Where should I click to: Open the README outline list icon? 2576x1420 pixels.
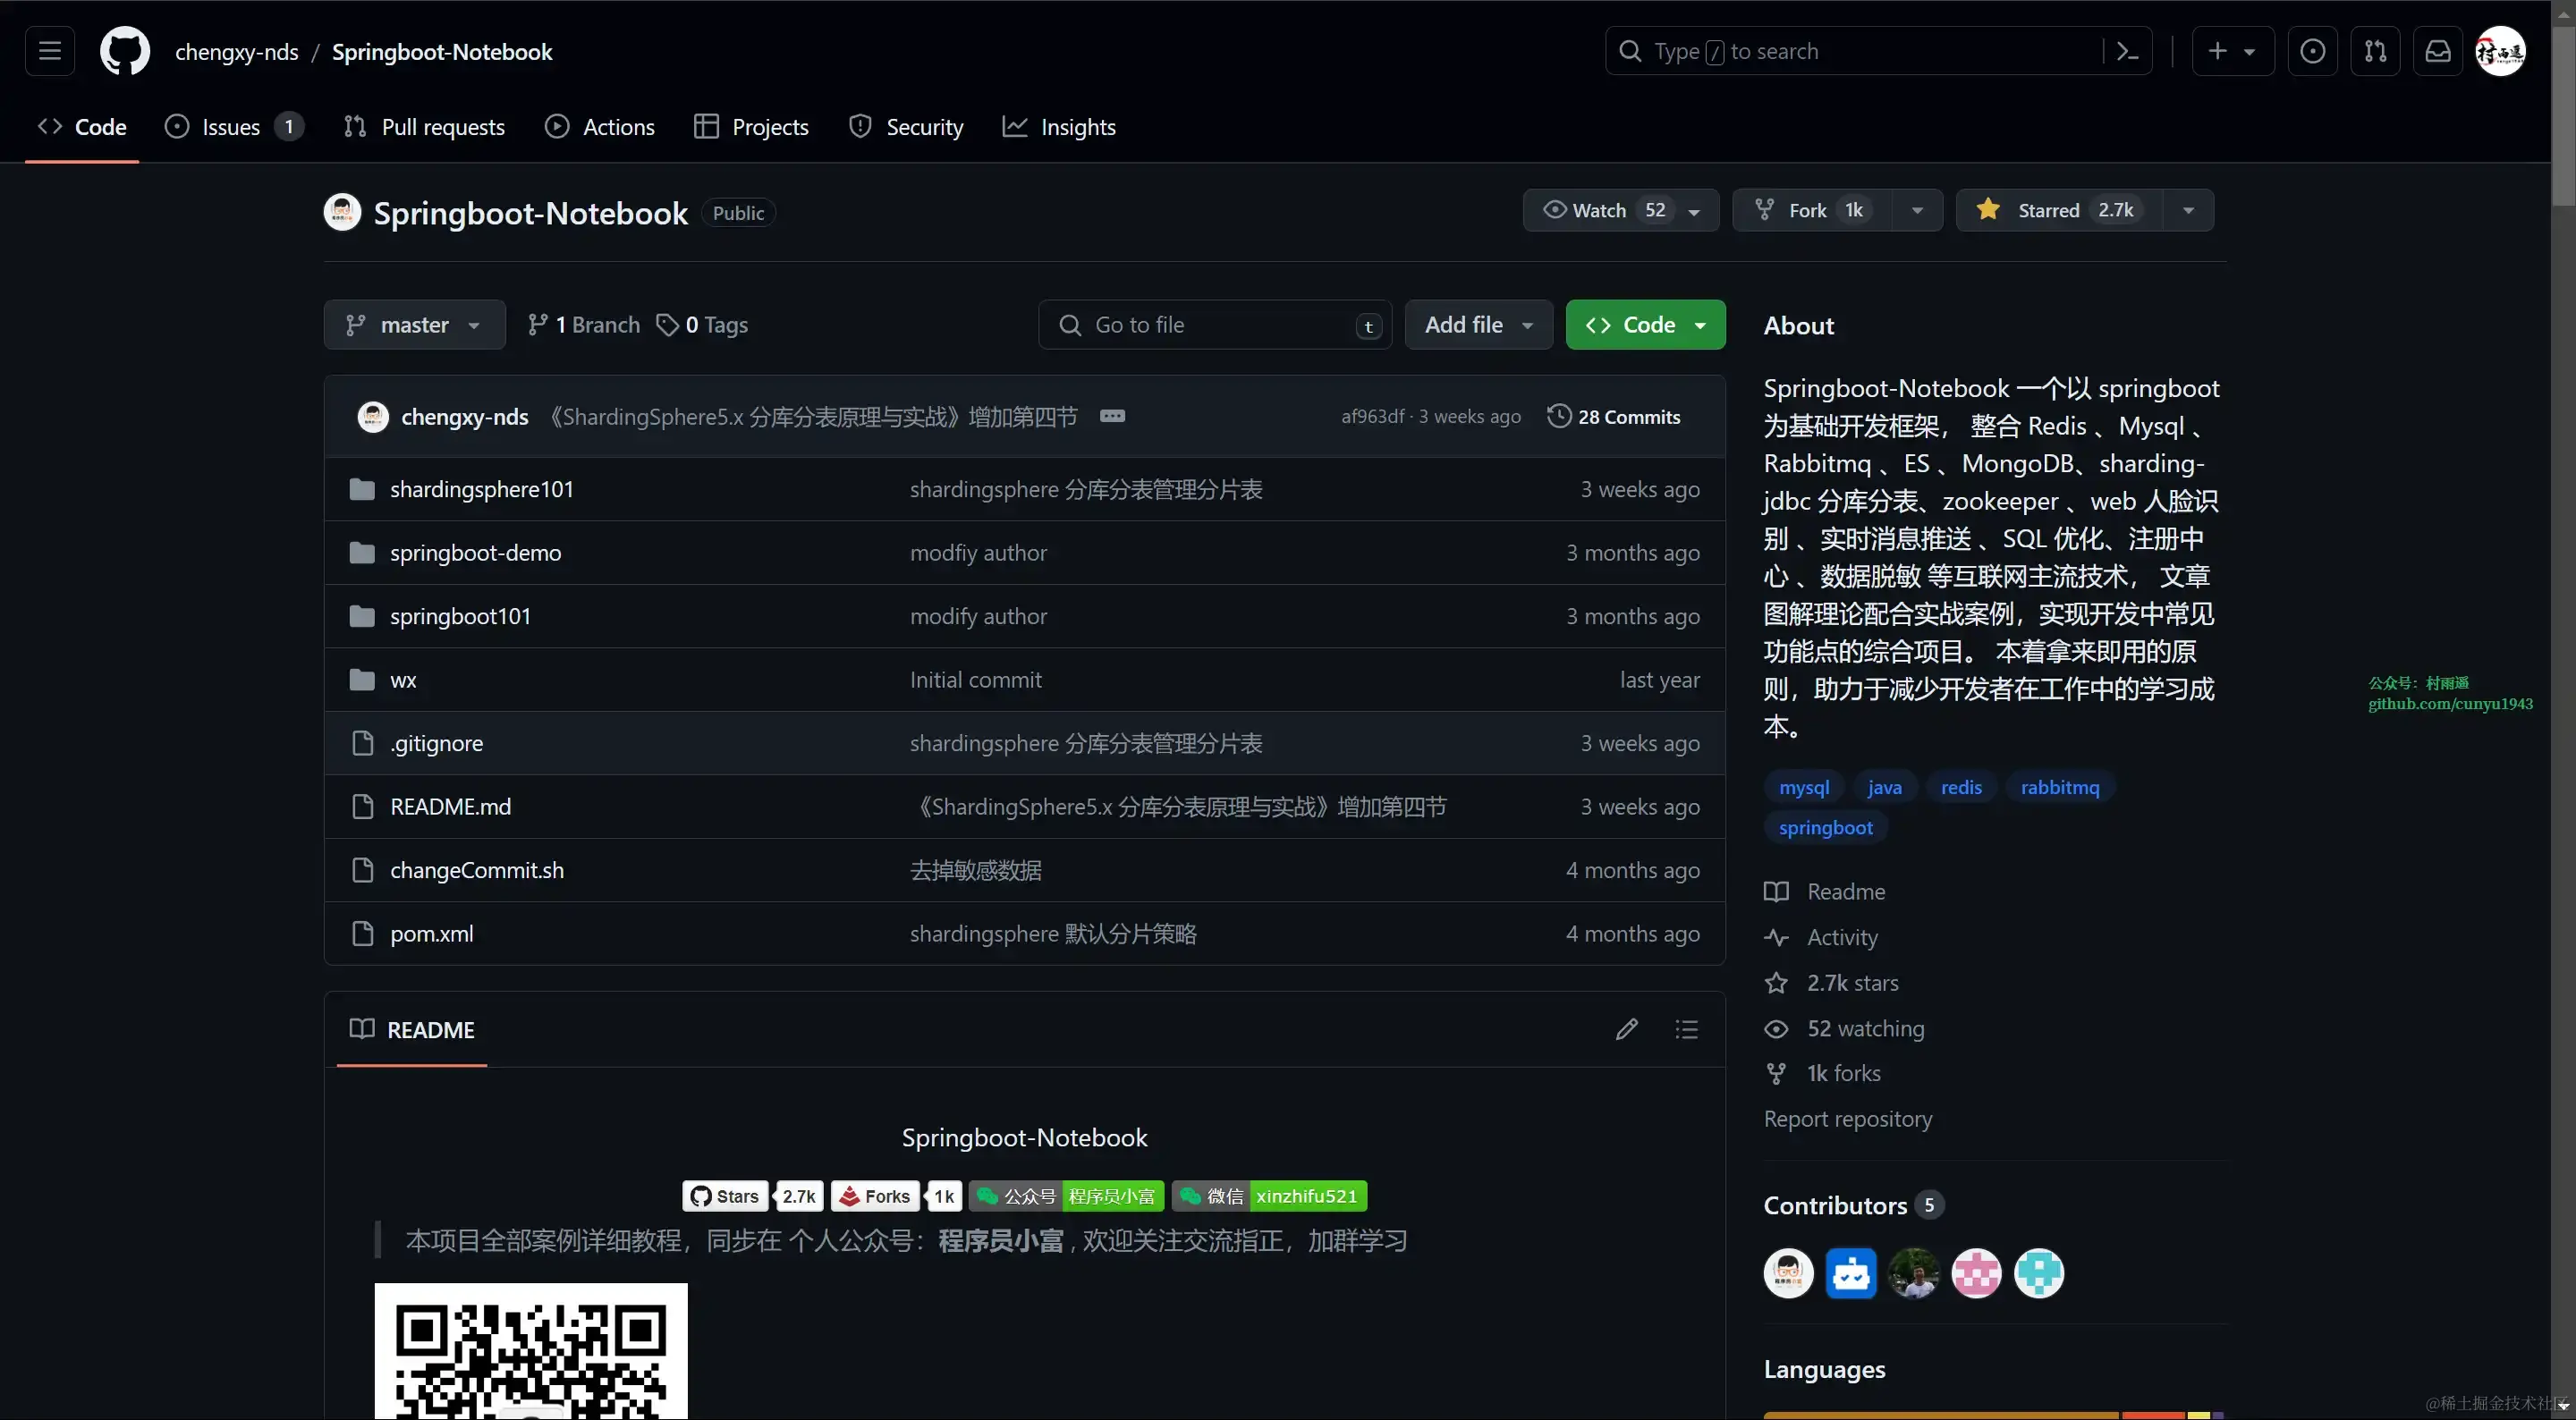coord(1686,1029)
